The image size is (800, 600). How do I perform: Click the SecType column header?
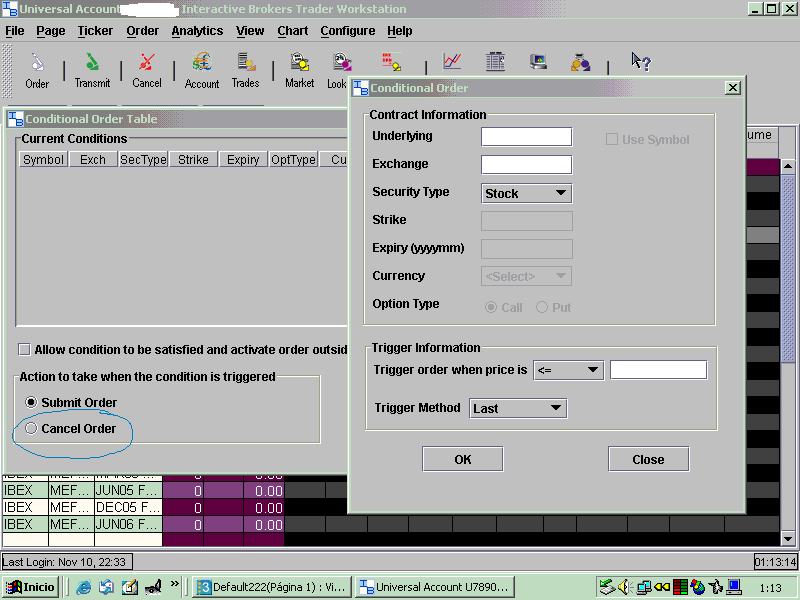coord(143,160)
